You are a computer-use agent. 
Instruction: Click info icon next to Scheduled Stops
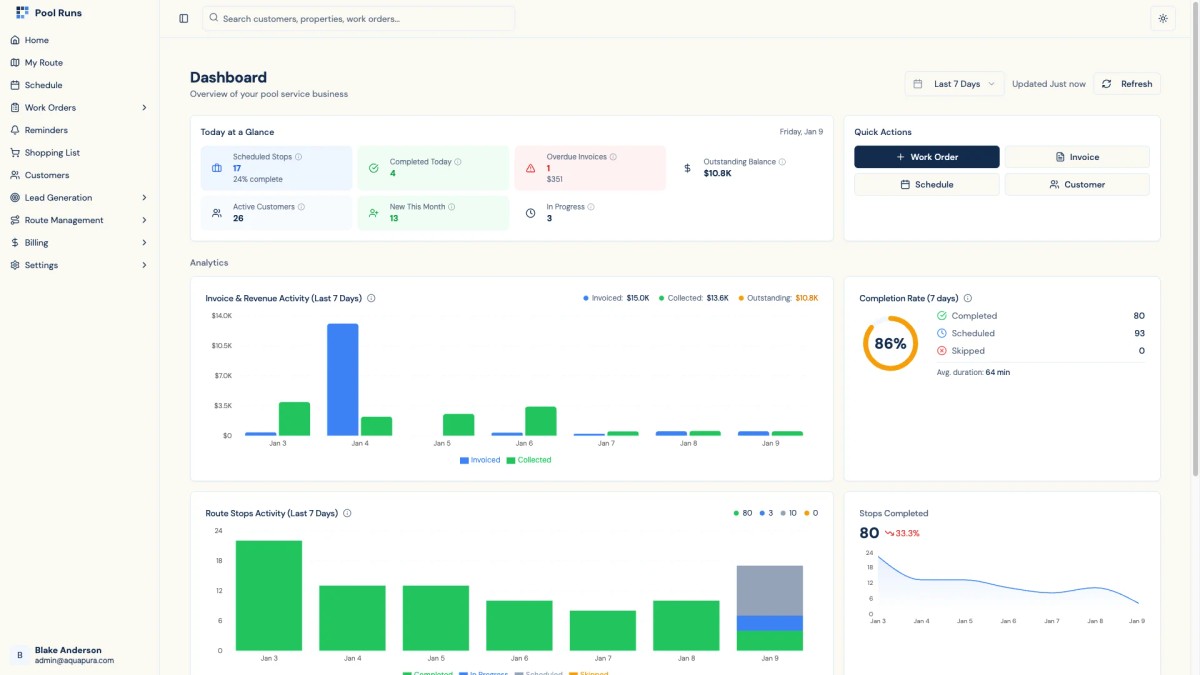pos(299,157)
